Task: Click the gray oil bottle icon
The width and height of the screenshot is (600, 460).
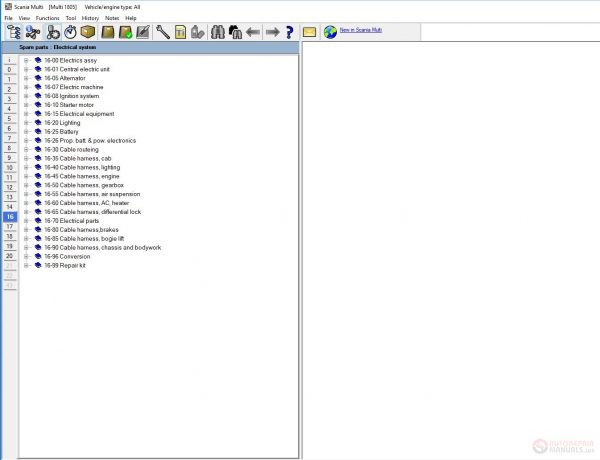Action: coord(197,32)
